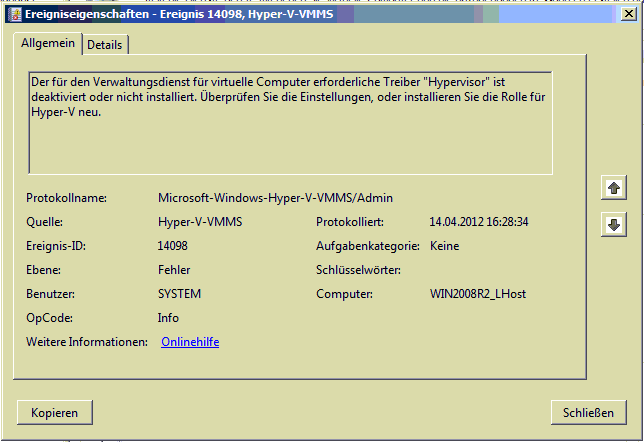Select the Ereignis-ID value 14098
Viewport: 644px width, 442px height.
[x=172, y=246]
